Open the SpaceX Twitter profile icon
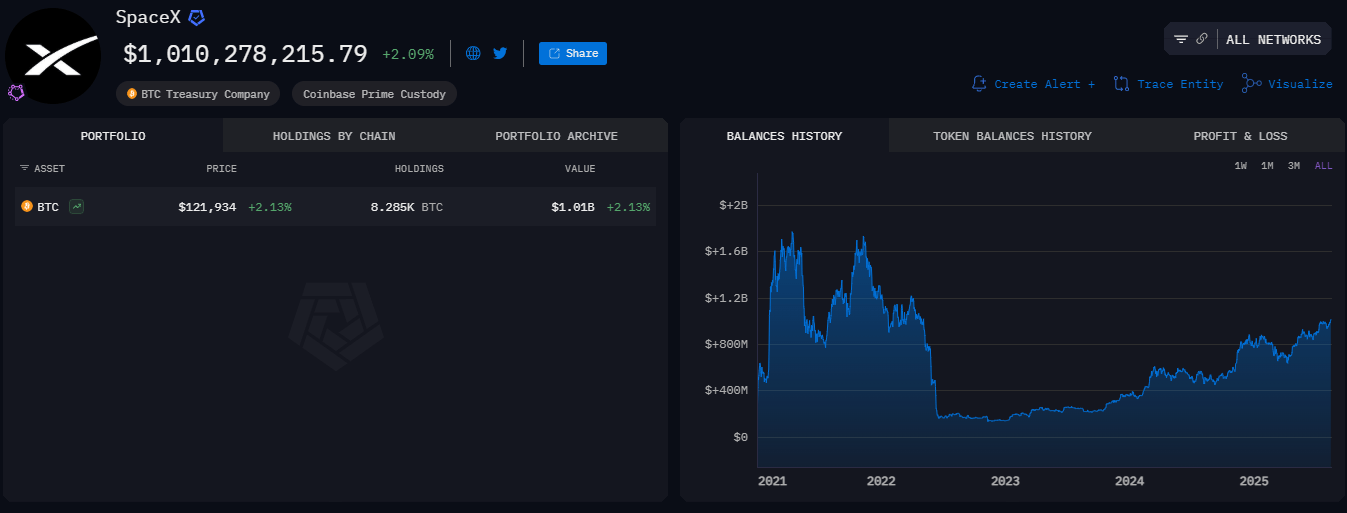1347x513 pixels. coord(500,53)
